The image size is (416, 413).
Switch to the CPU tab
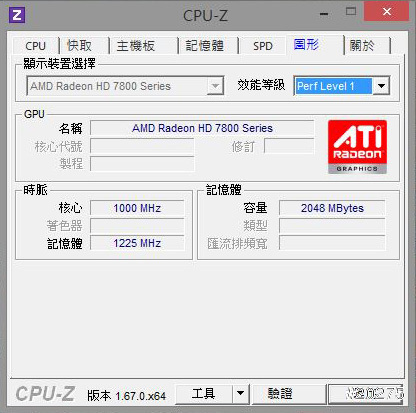pos(35,46)
